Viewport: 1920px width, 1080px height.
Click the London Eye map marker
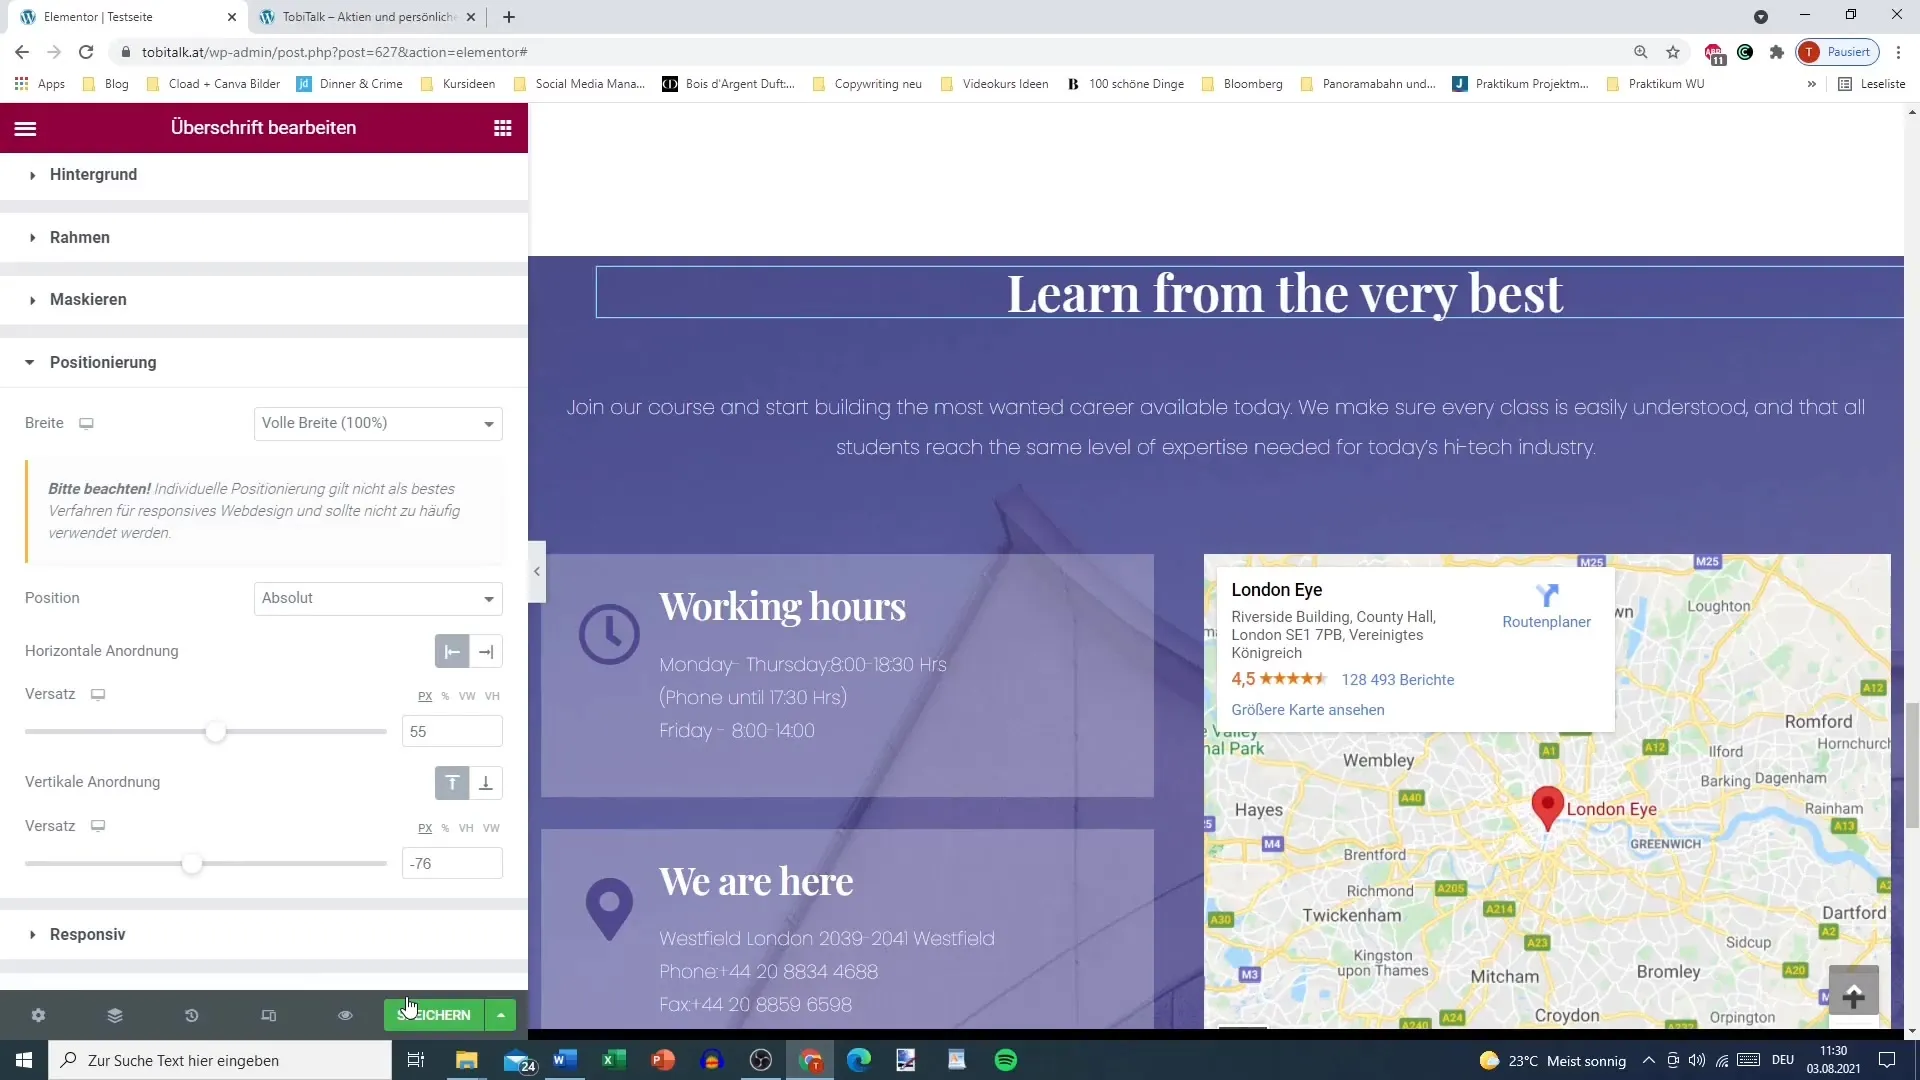click(x=1547, y=808)
